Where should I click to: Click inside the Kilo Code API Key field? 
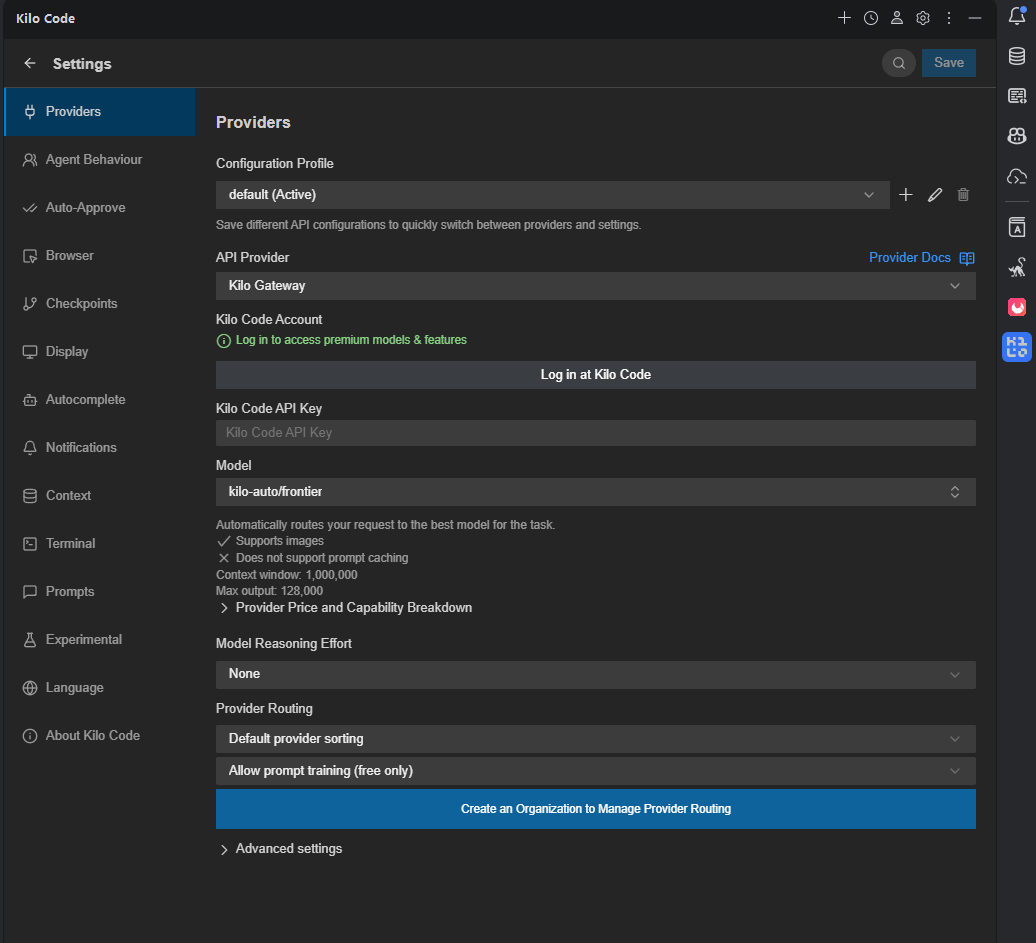[595, 432]
